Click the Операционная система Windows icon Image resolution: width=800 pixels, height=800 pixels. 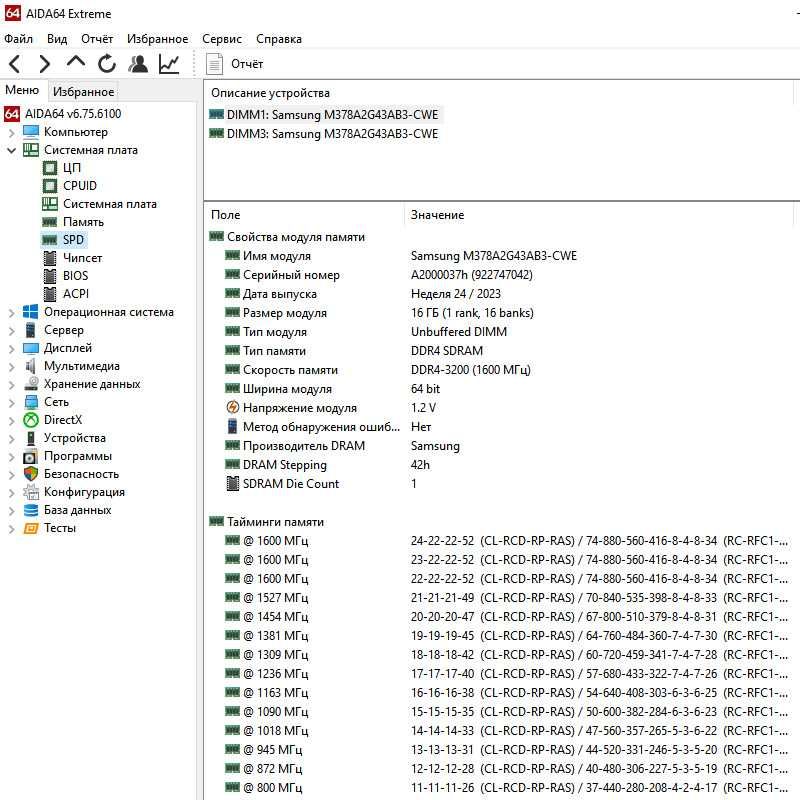(x=31, y=312)
